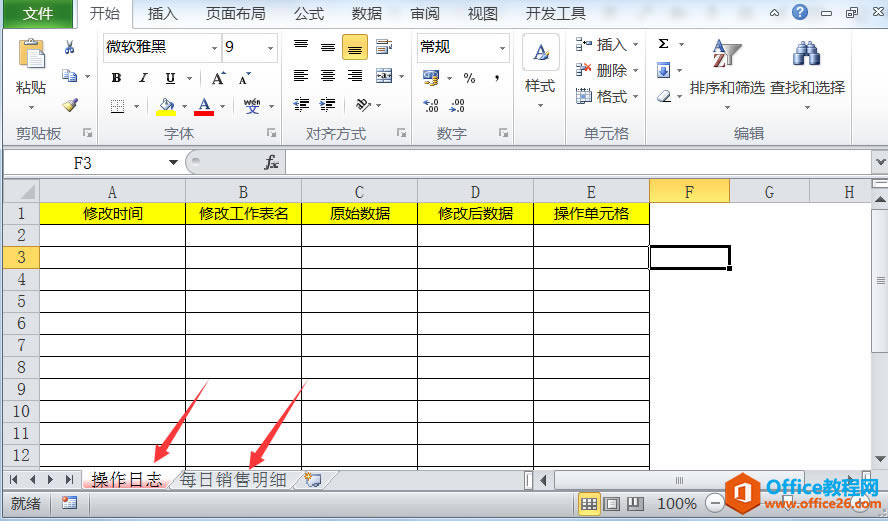The image size is (888, 521).
Task: Open Font dialog launcher
Action: tap(271, 133)
